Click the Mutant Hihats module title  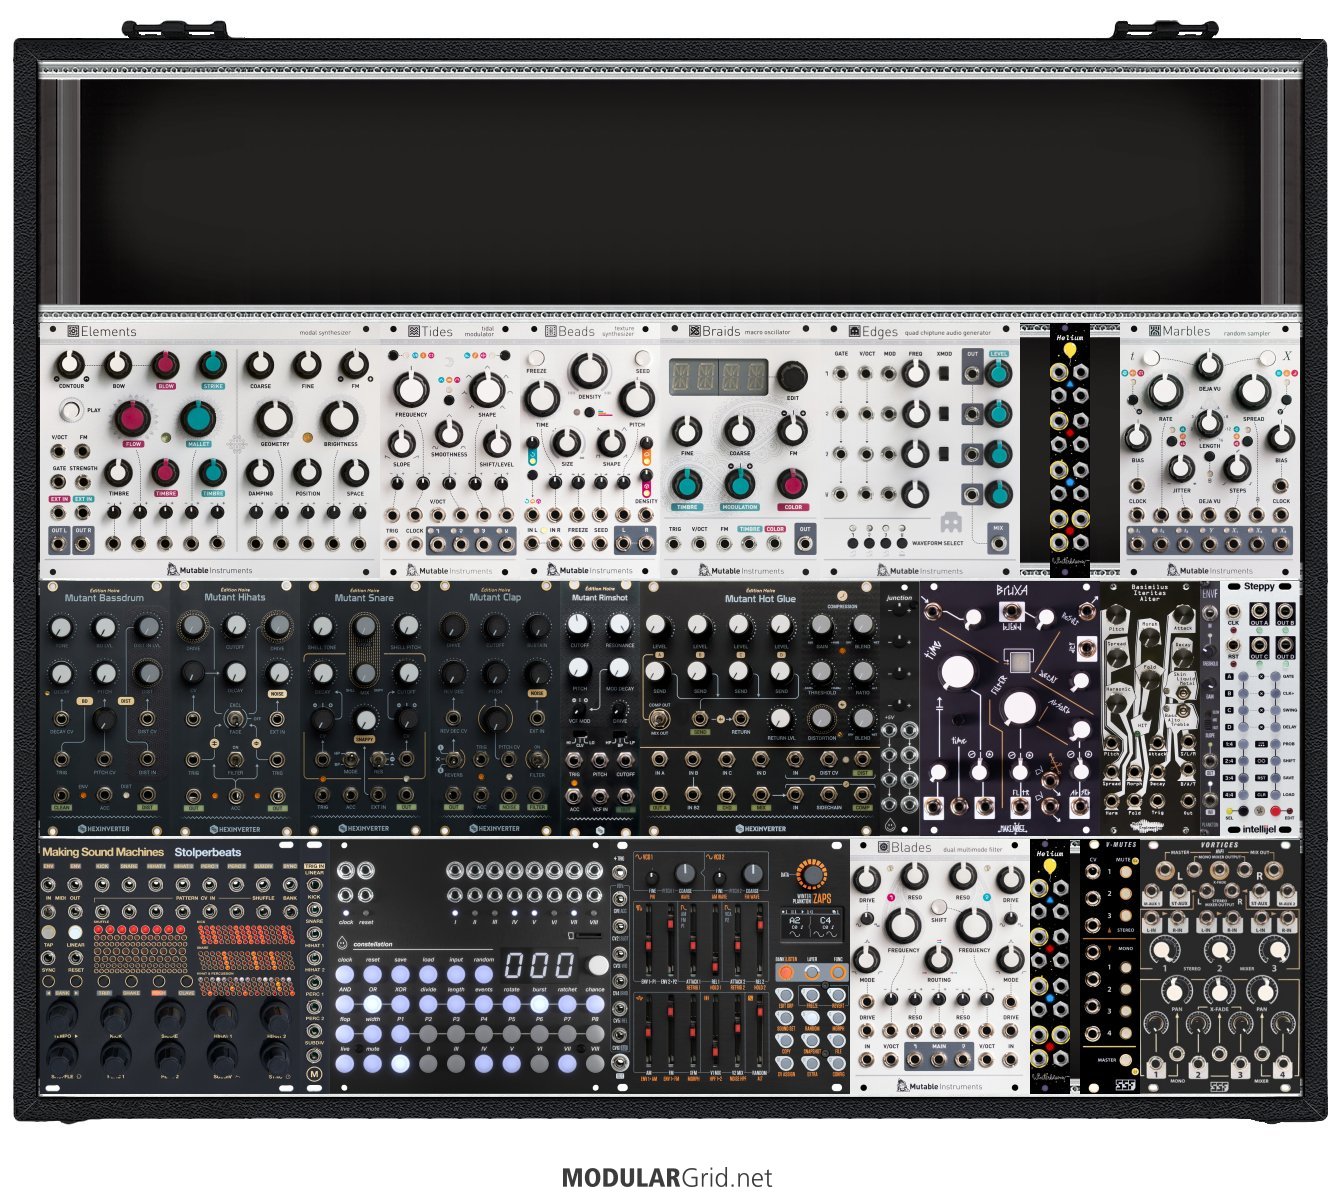coord(235,598)
